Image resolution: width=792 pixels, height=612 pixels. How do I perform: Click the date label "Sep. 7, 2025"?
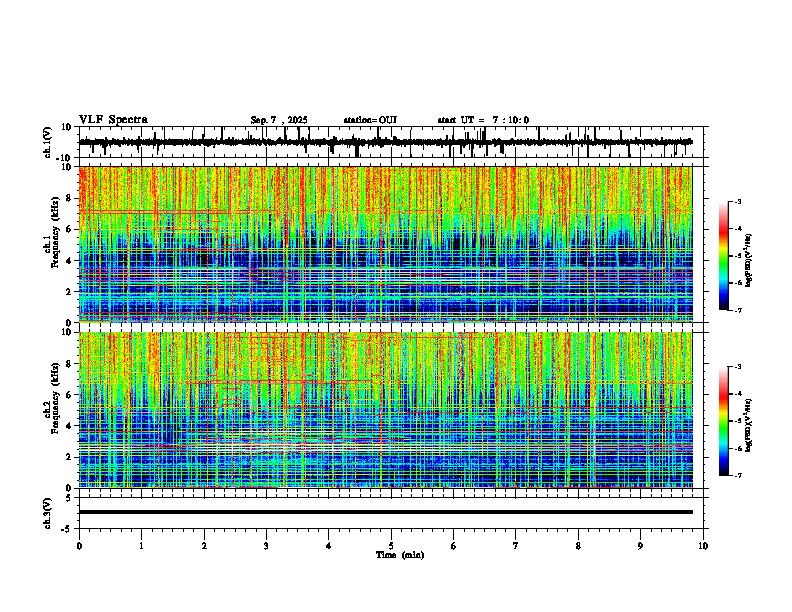coord(279,120)
